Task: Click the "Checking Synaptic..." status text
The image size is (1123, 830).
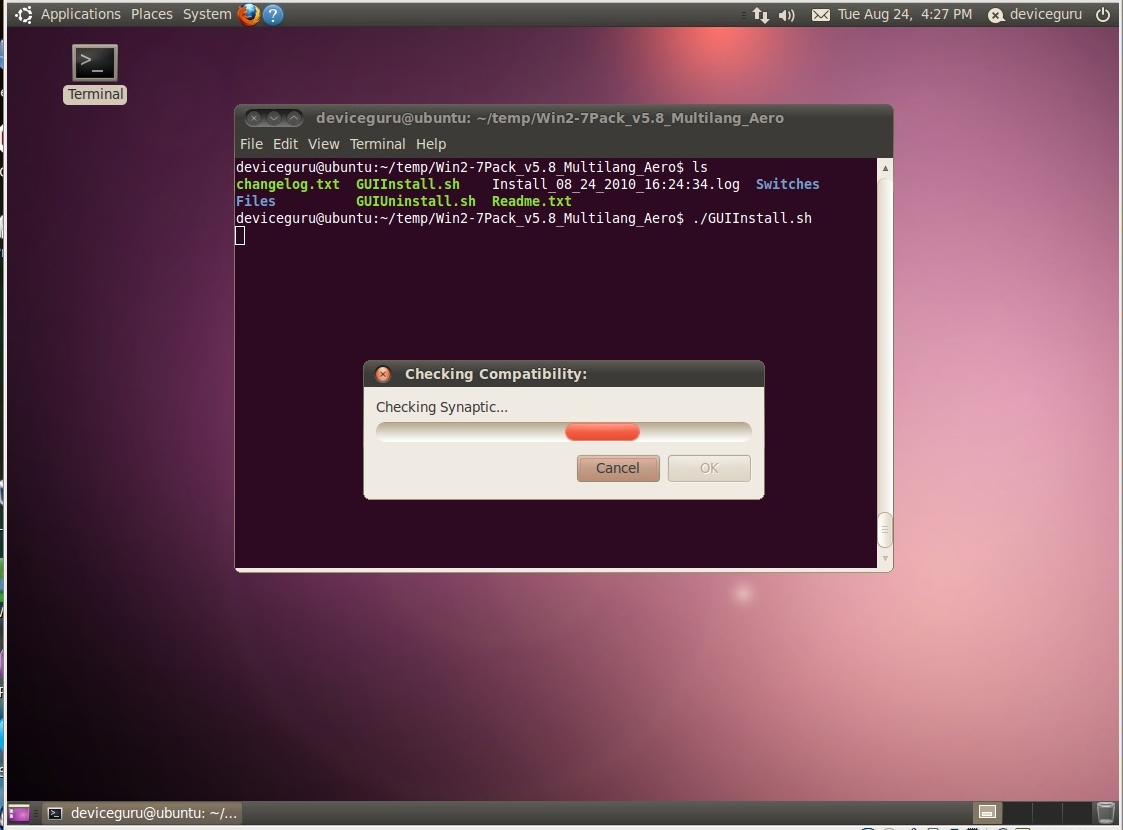Action: click(x=442, y=407)
